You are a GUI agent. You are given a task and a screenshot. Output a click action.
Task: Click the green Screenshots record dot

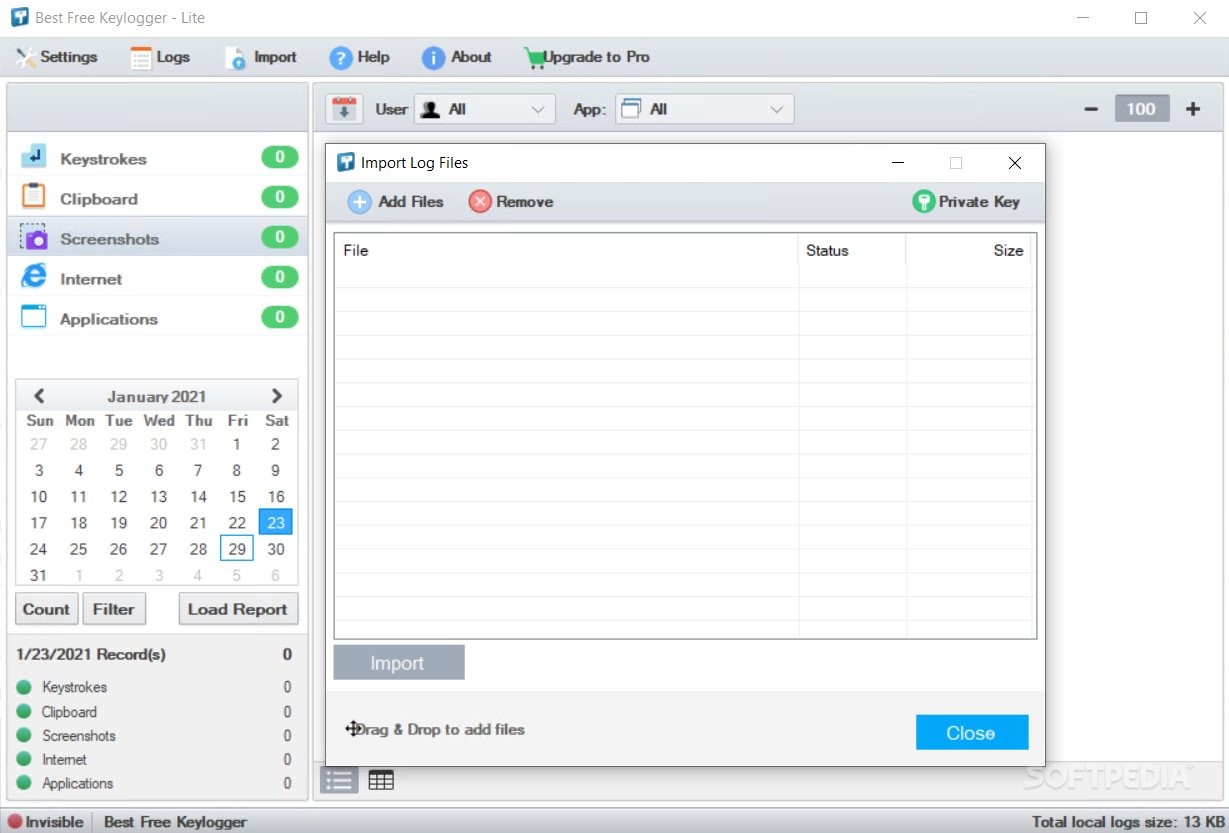pyautogui.click(x=24, y=735)
